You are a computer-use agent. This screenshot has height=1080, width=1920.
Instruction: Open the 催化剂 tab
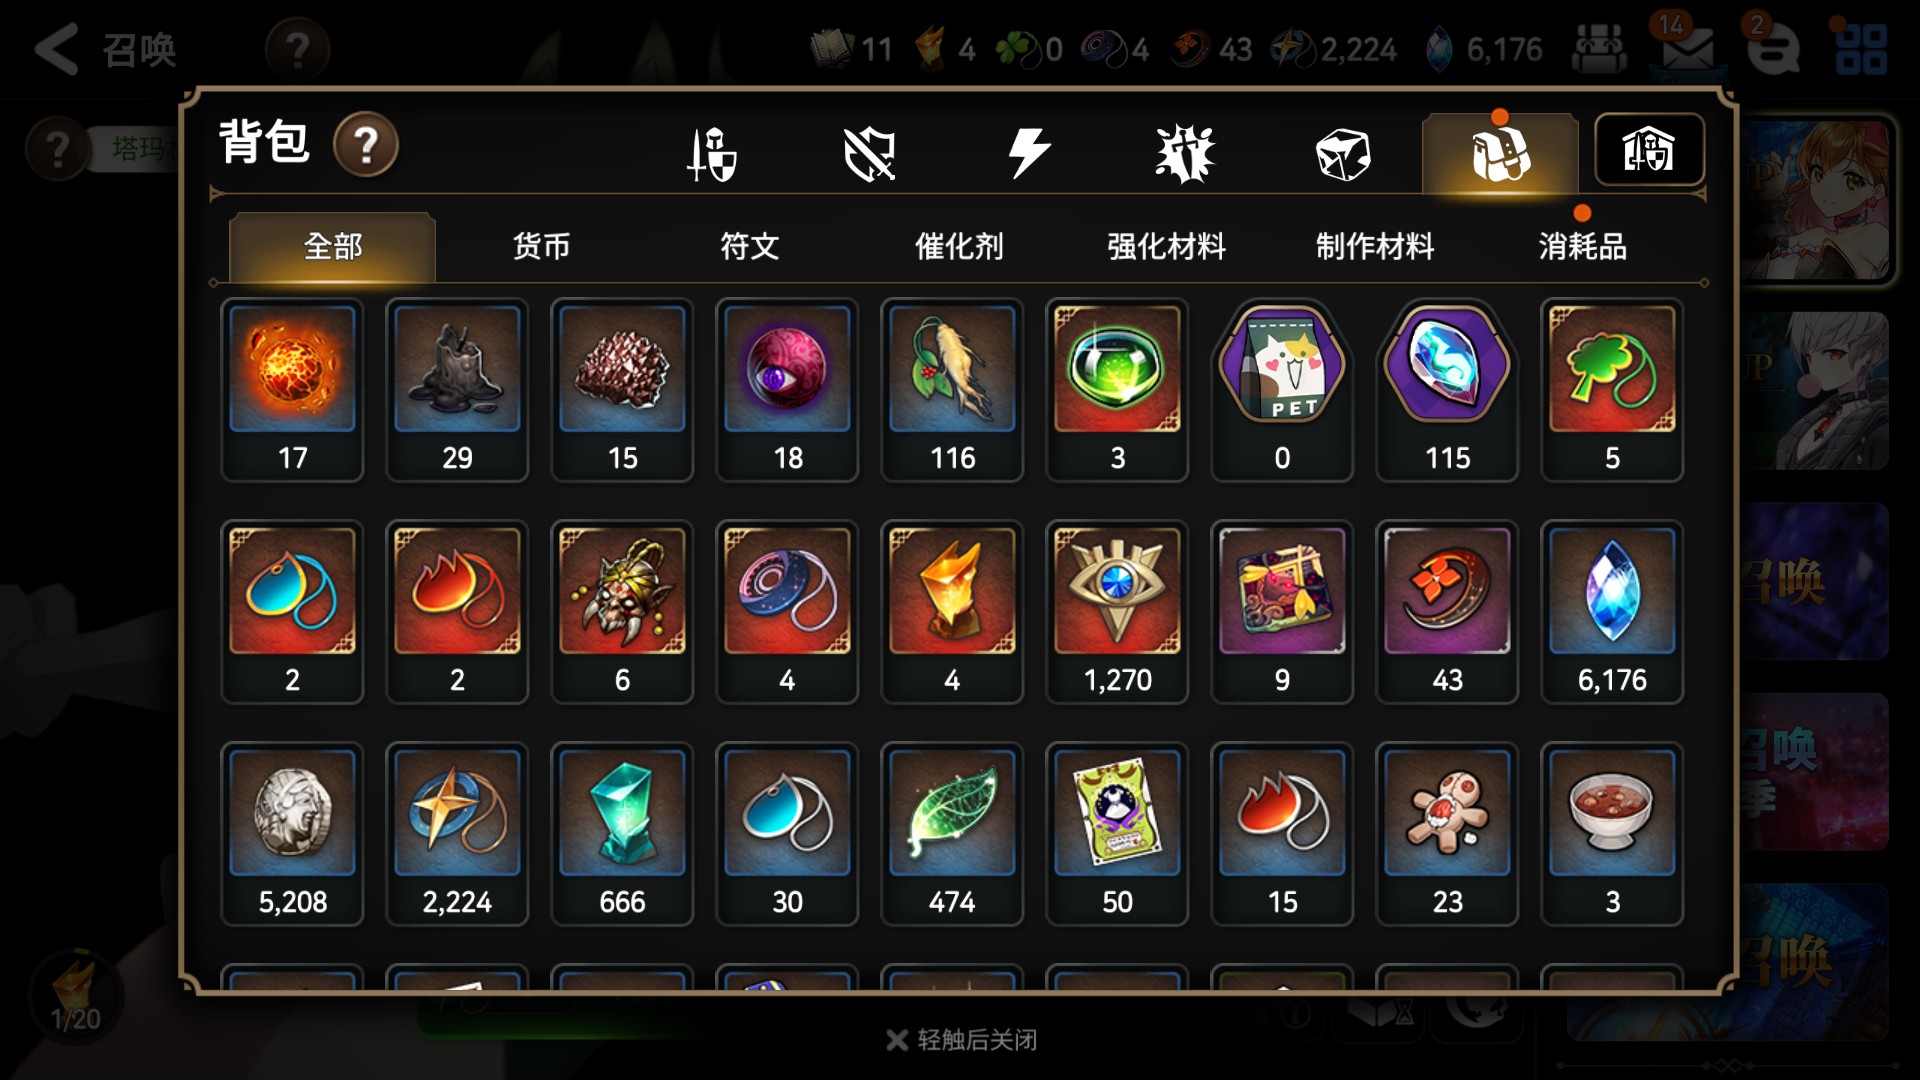pos(958,246)
